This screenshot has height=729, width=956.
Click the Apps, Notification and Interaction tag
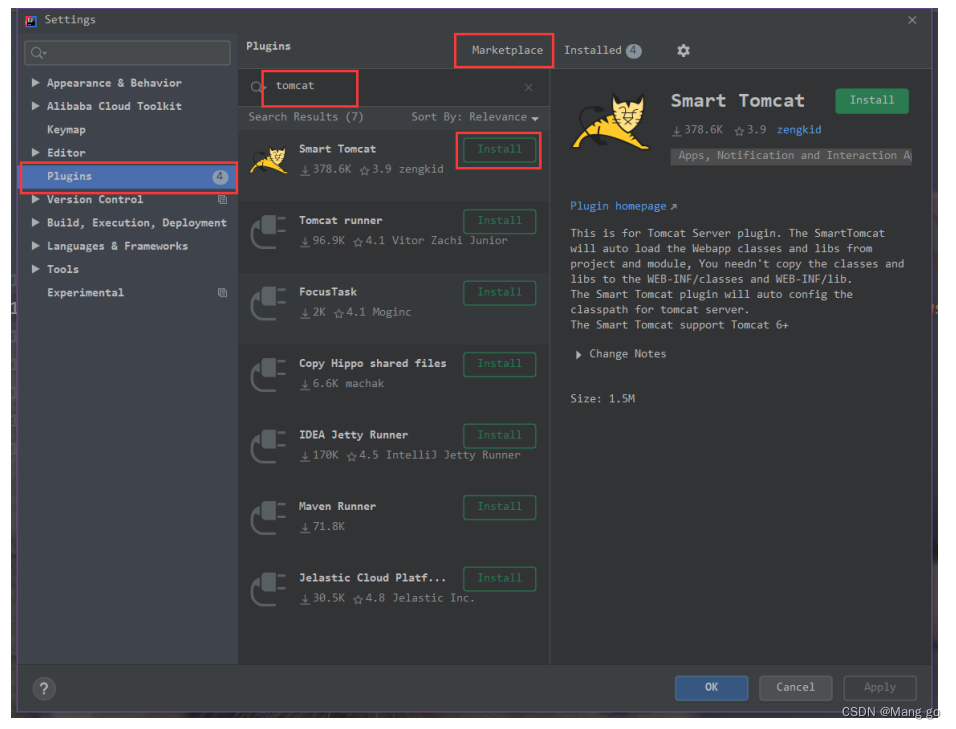click(x=791, y=156)
